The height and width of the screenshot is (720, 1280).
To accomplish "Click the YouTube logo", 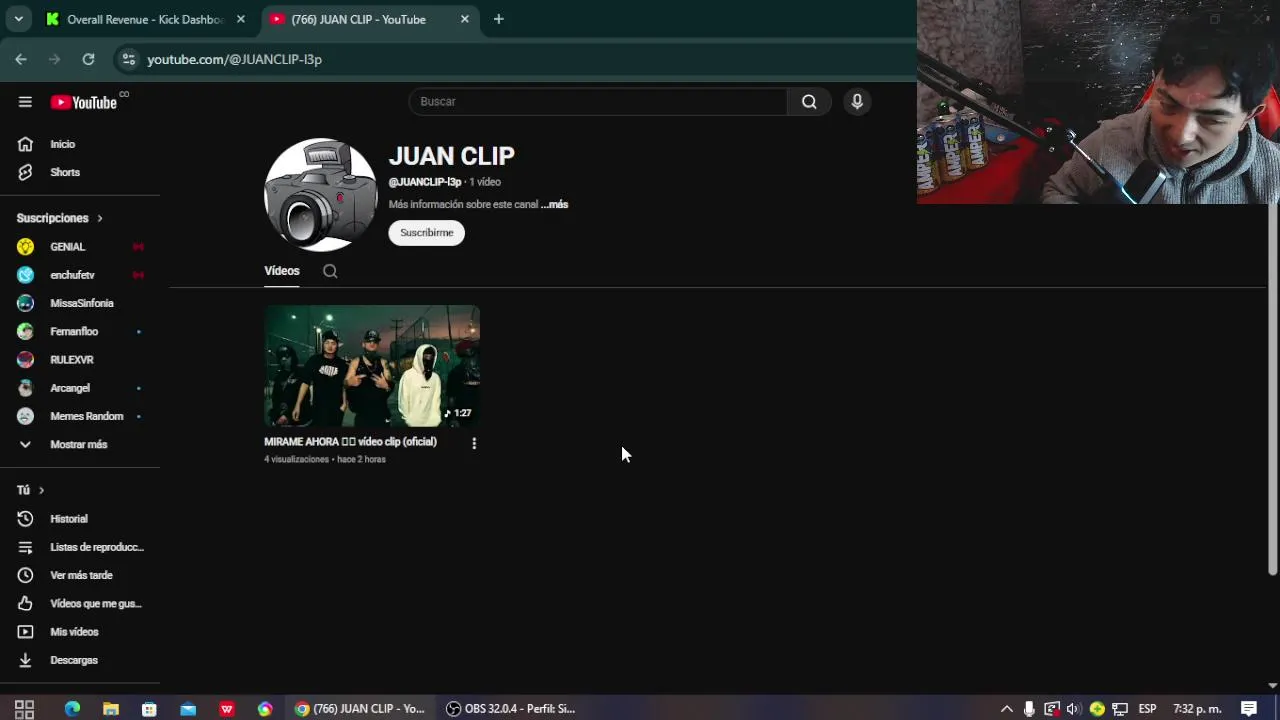I will tap(84, 102).
